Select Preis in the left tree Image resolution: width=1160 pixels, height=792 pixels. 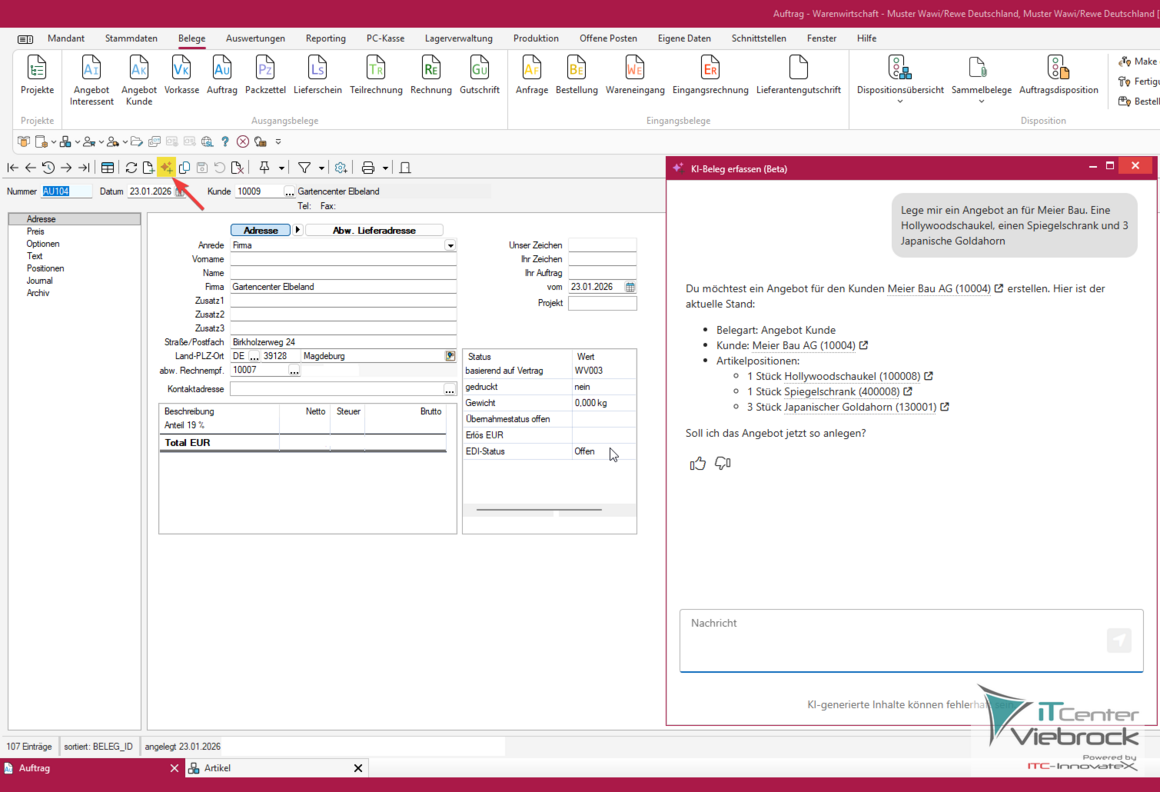pos(36,231)
